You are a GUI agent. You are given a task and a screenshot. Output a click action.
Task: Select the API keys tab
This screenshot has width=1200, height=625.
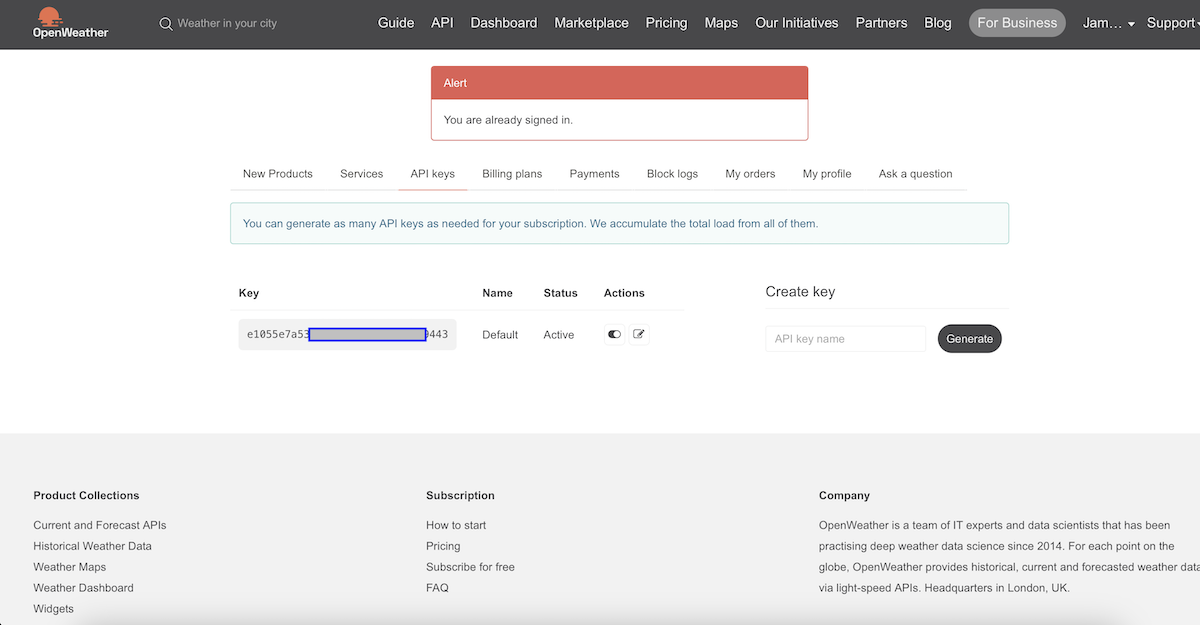tap(433, 174)
